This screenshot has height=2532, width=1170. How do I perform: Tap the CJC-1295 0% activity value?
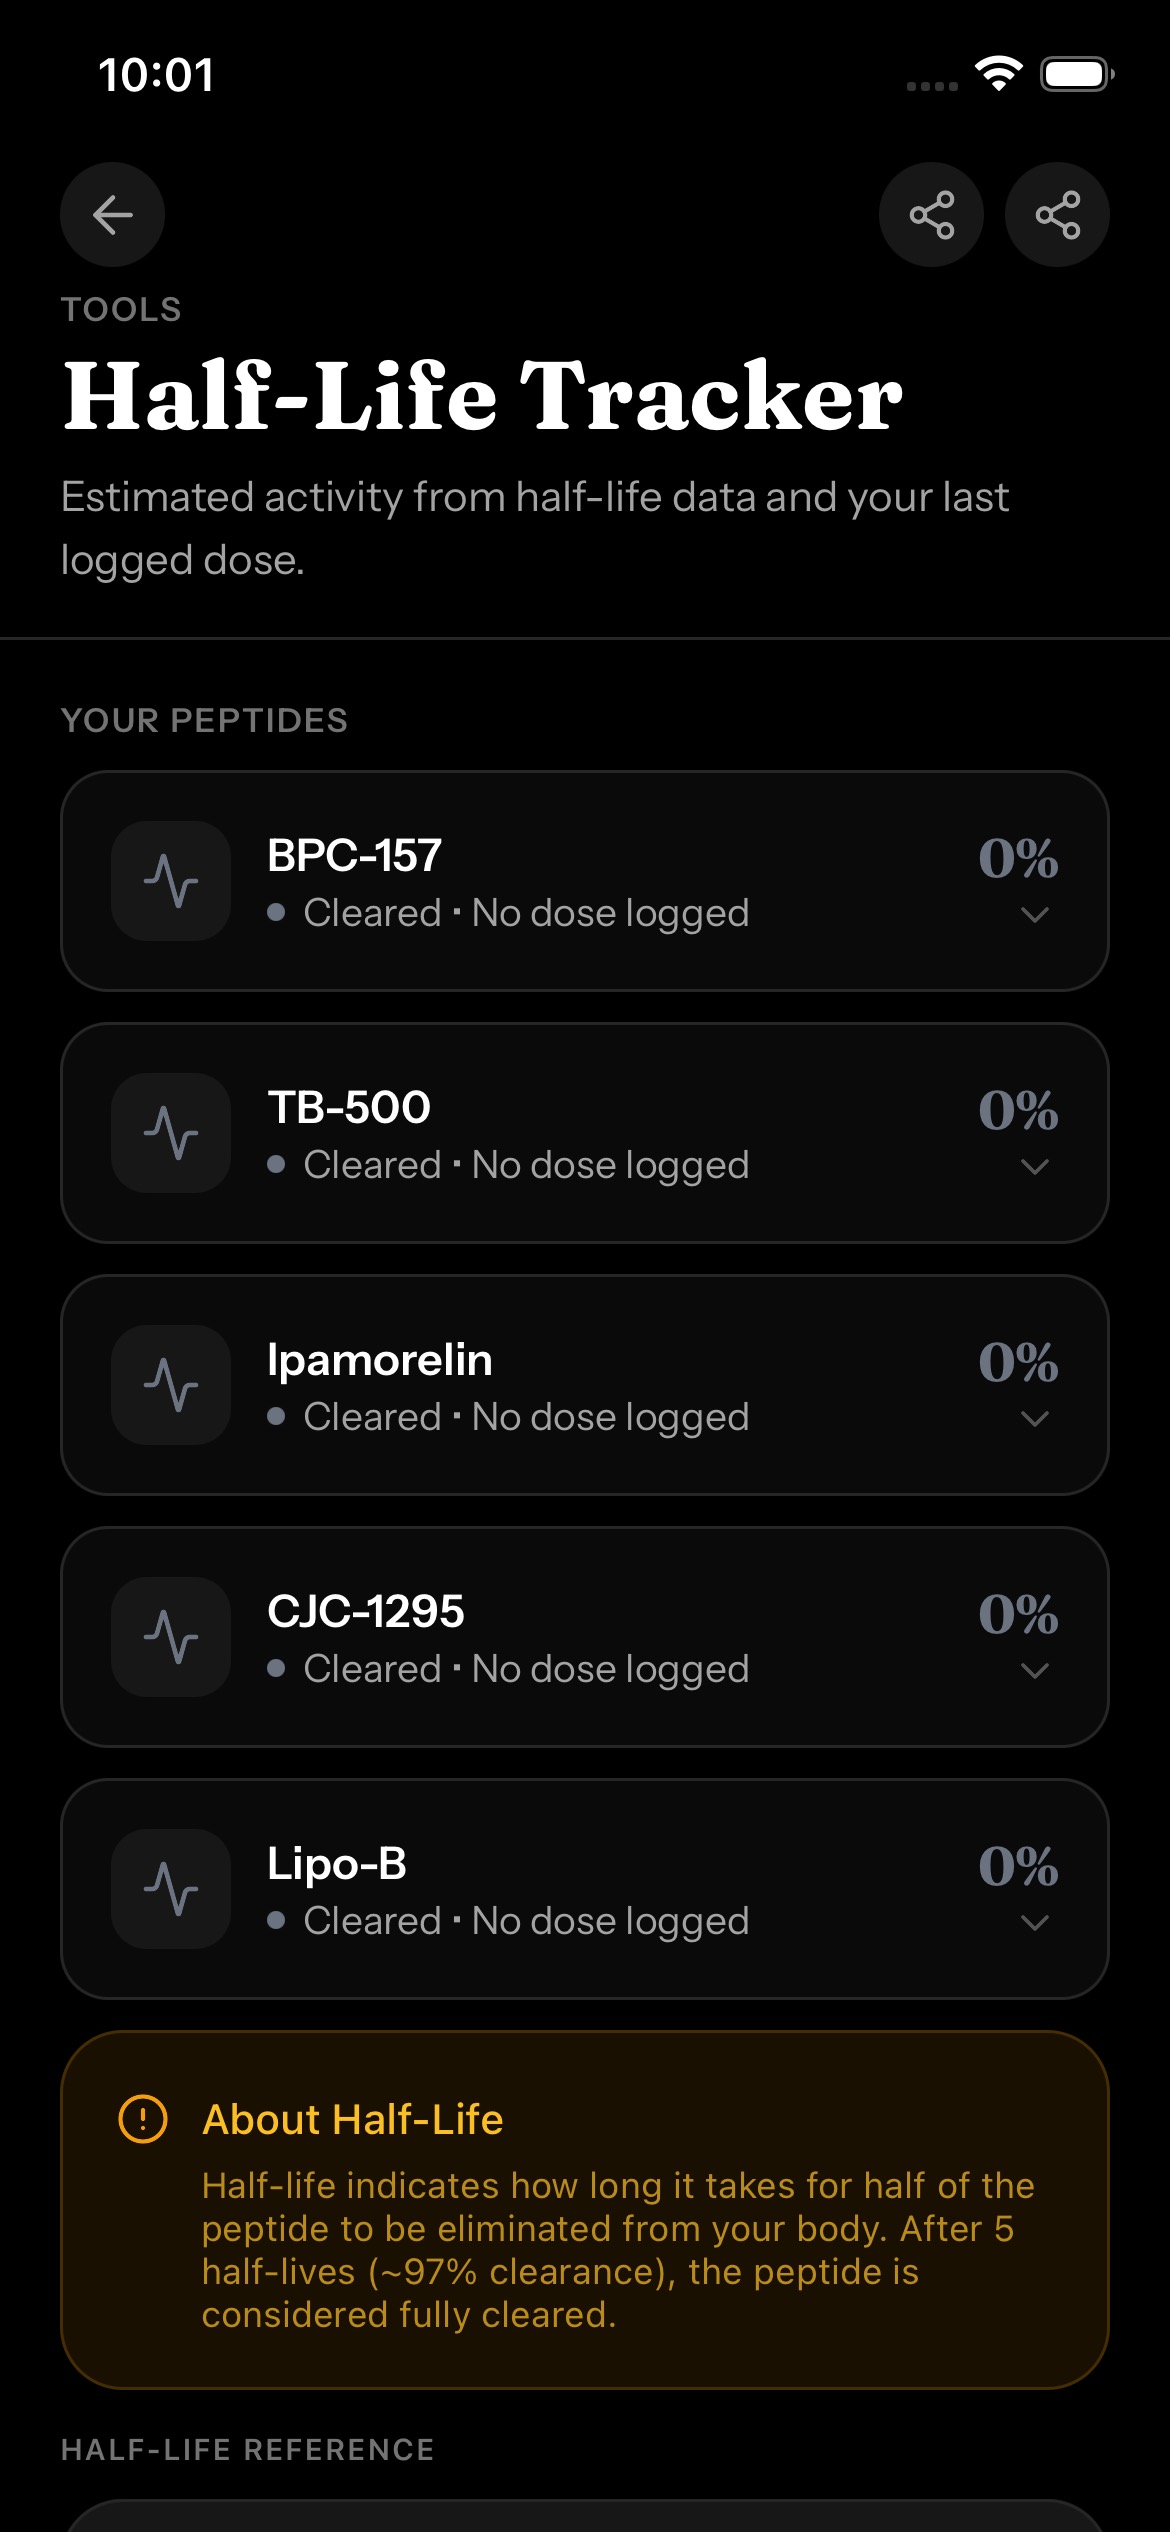[1018, 1614]
